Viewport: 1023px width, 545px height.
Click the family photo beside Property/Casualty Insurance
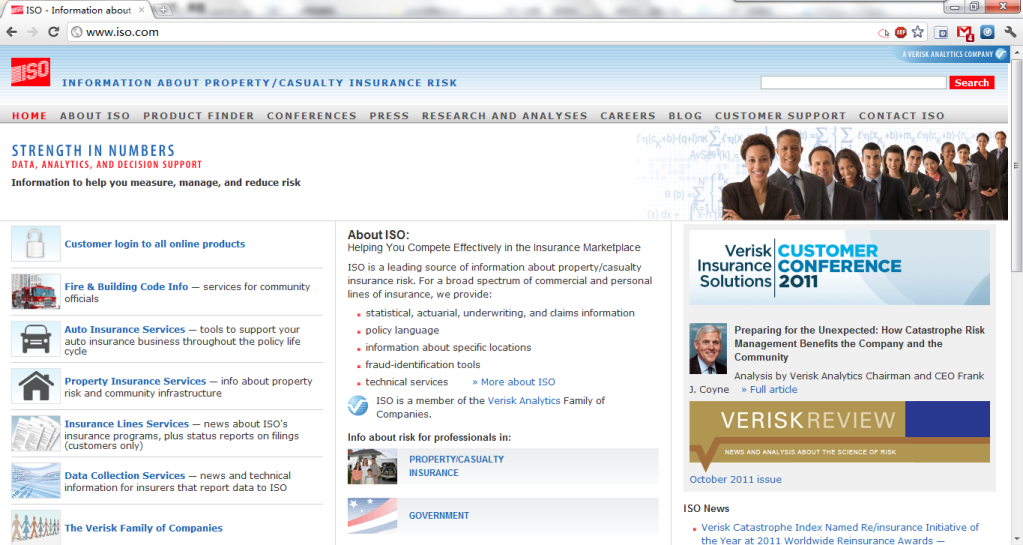(x=372, y=466)
